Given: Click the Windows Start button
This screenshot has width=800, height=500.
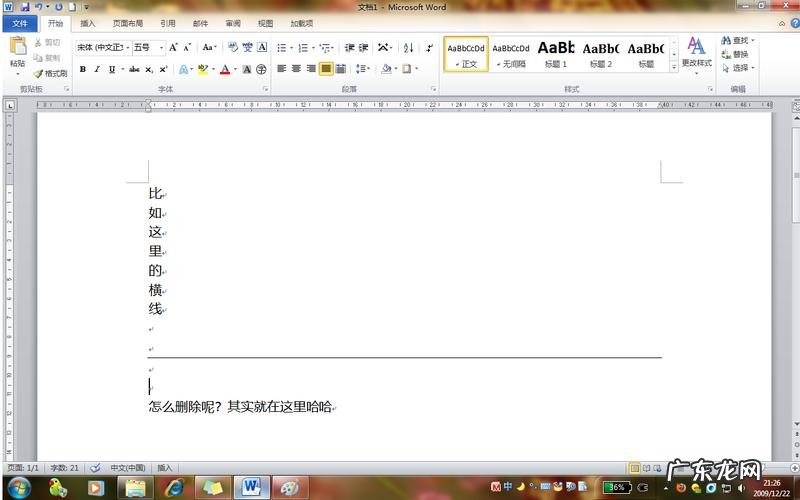Looking at the screenshot, I should 20,487.
